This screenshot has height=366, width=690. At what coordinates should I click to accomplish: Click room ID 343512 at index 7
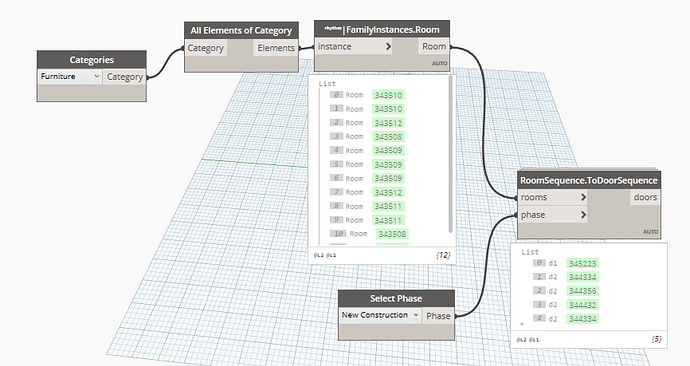tap(388, 192)
